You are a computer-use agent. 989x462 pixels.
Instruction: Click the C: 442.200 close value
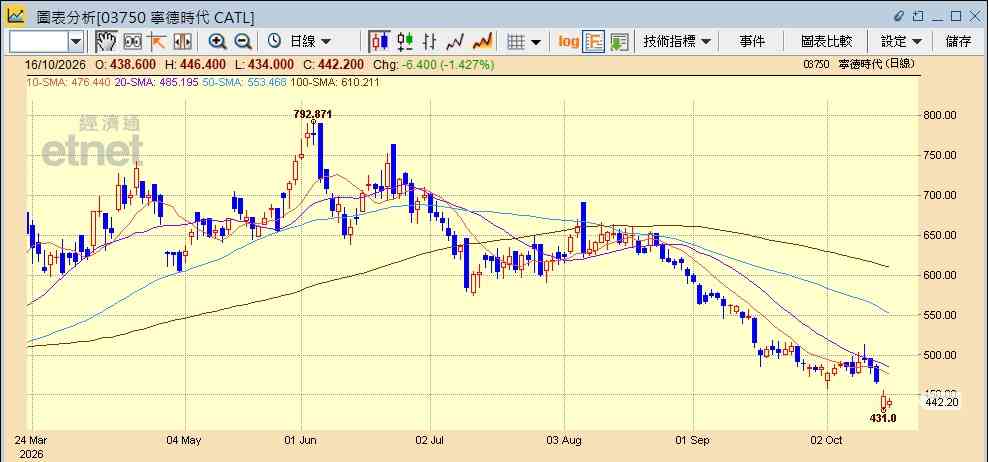333,65
